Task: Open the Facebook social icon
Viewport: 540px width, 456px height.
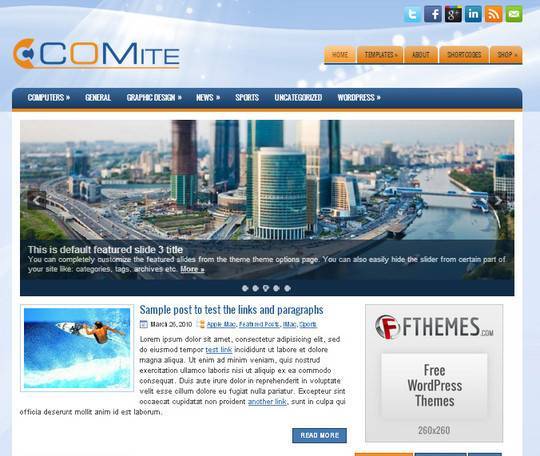Action: click(x=433, y=14)
